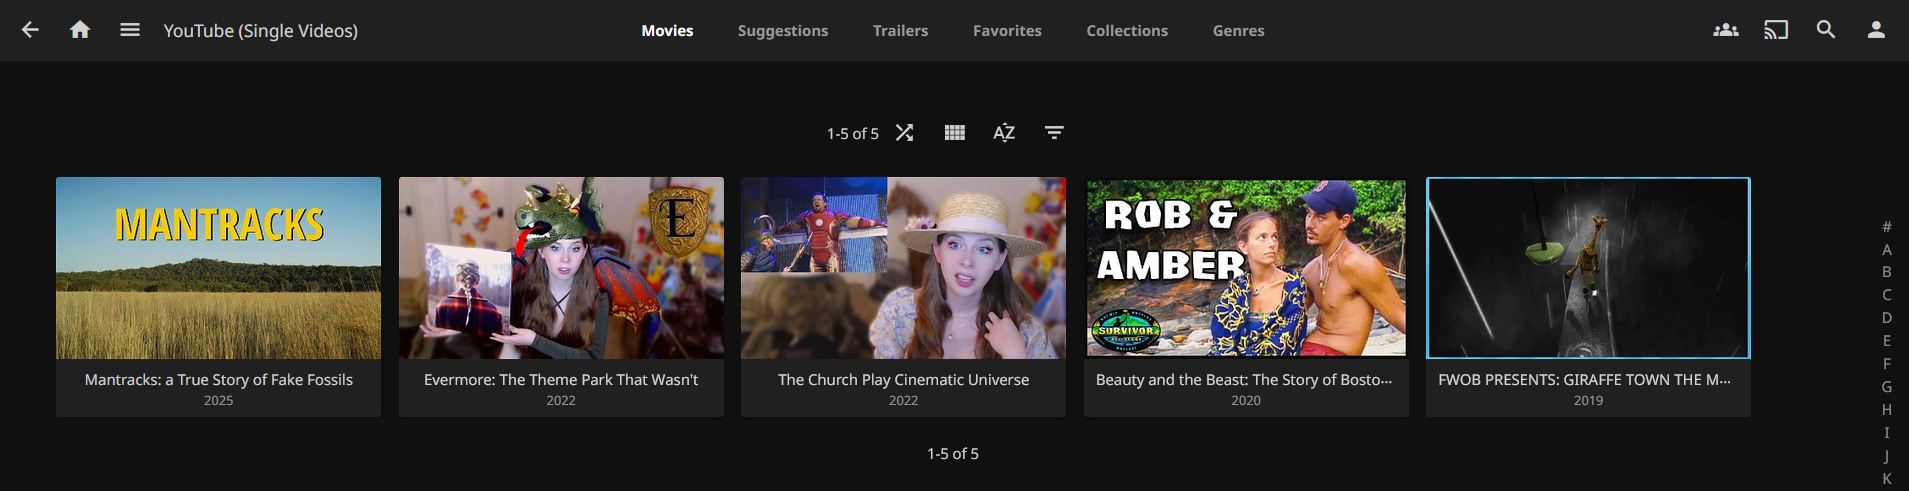Open the Mantracks video thumbnail
Screen dimensions: 1909x491
[x=218, y=268]
